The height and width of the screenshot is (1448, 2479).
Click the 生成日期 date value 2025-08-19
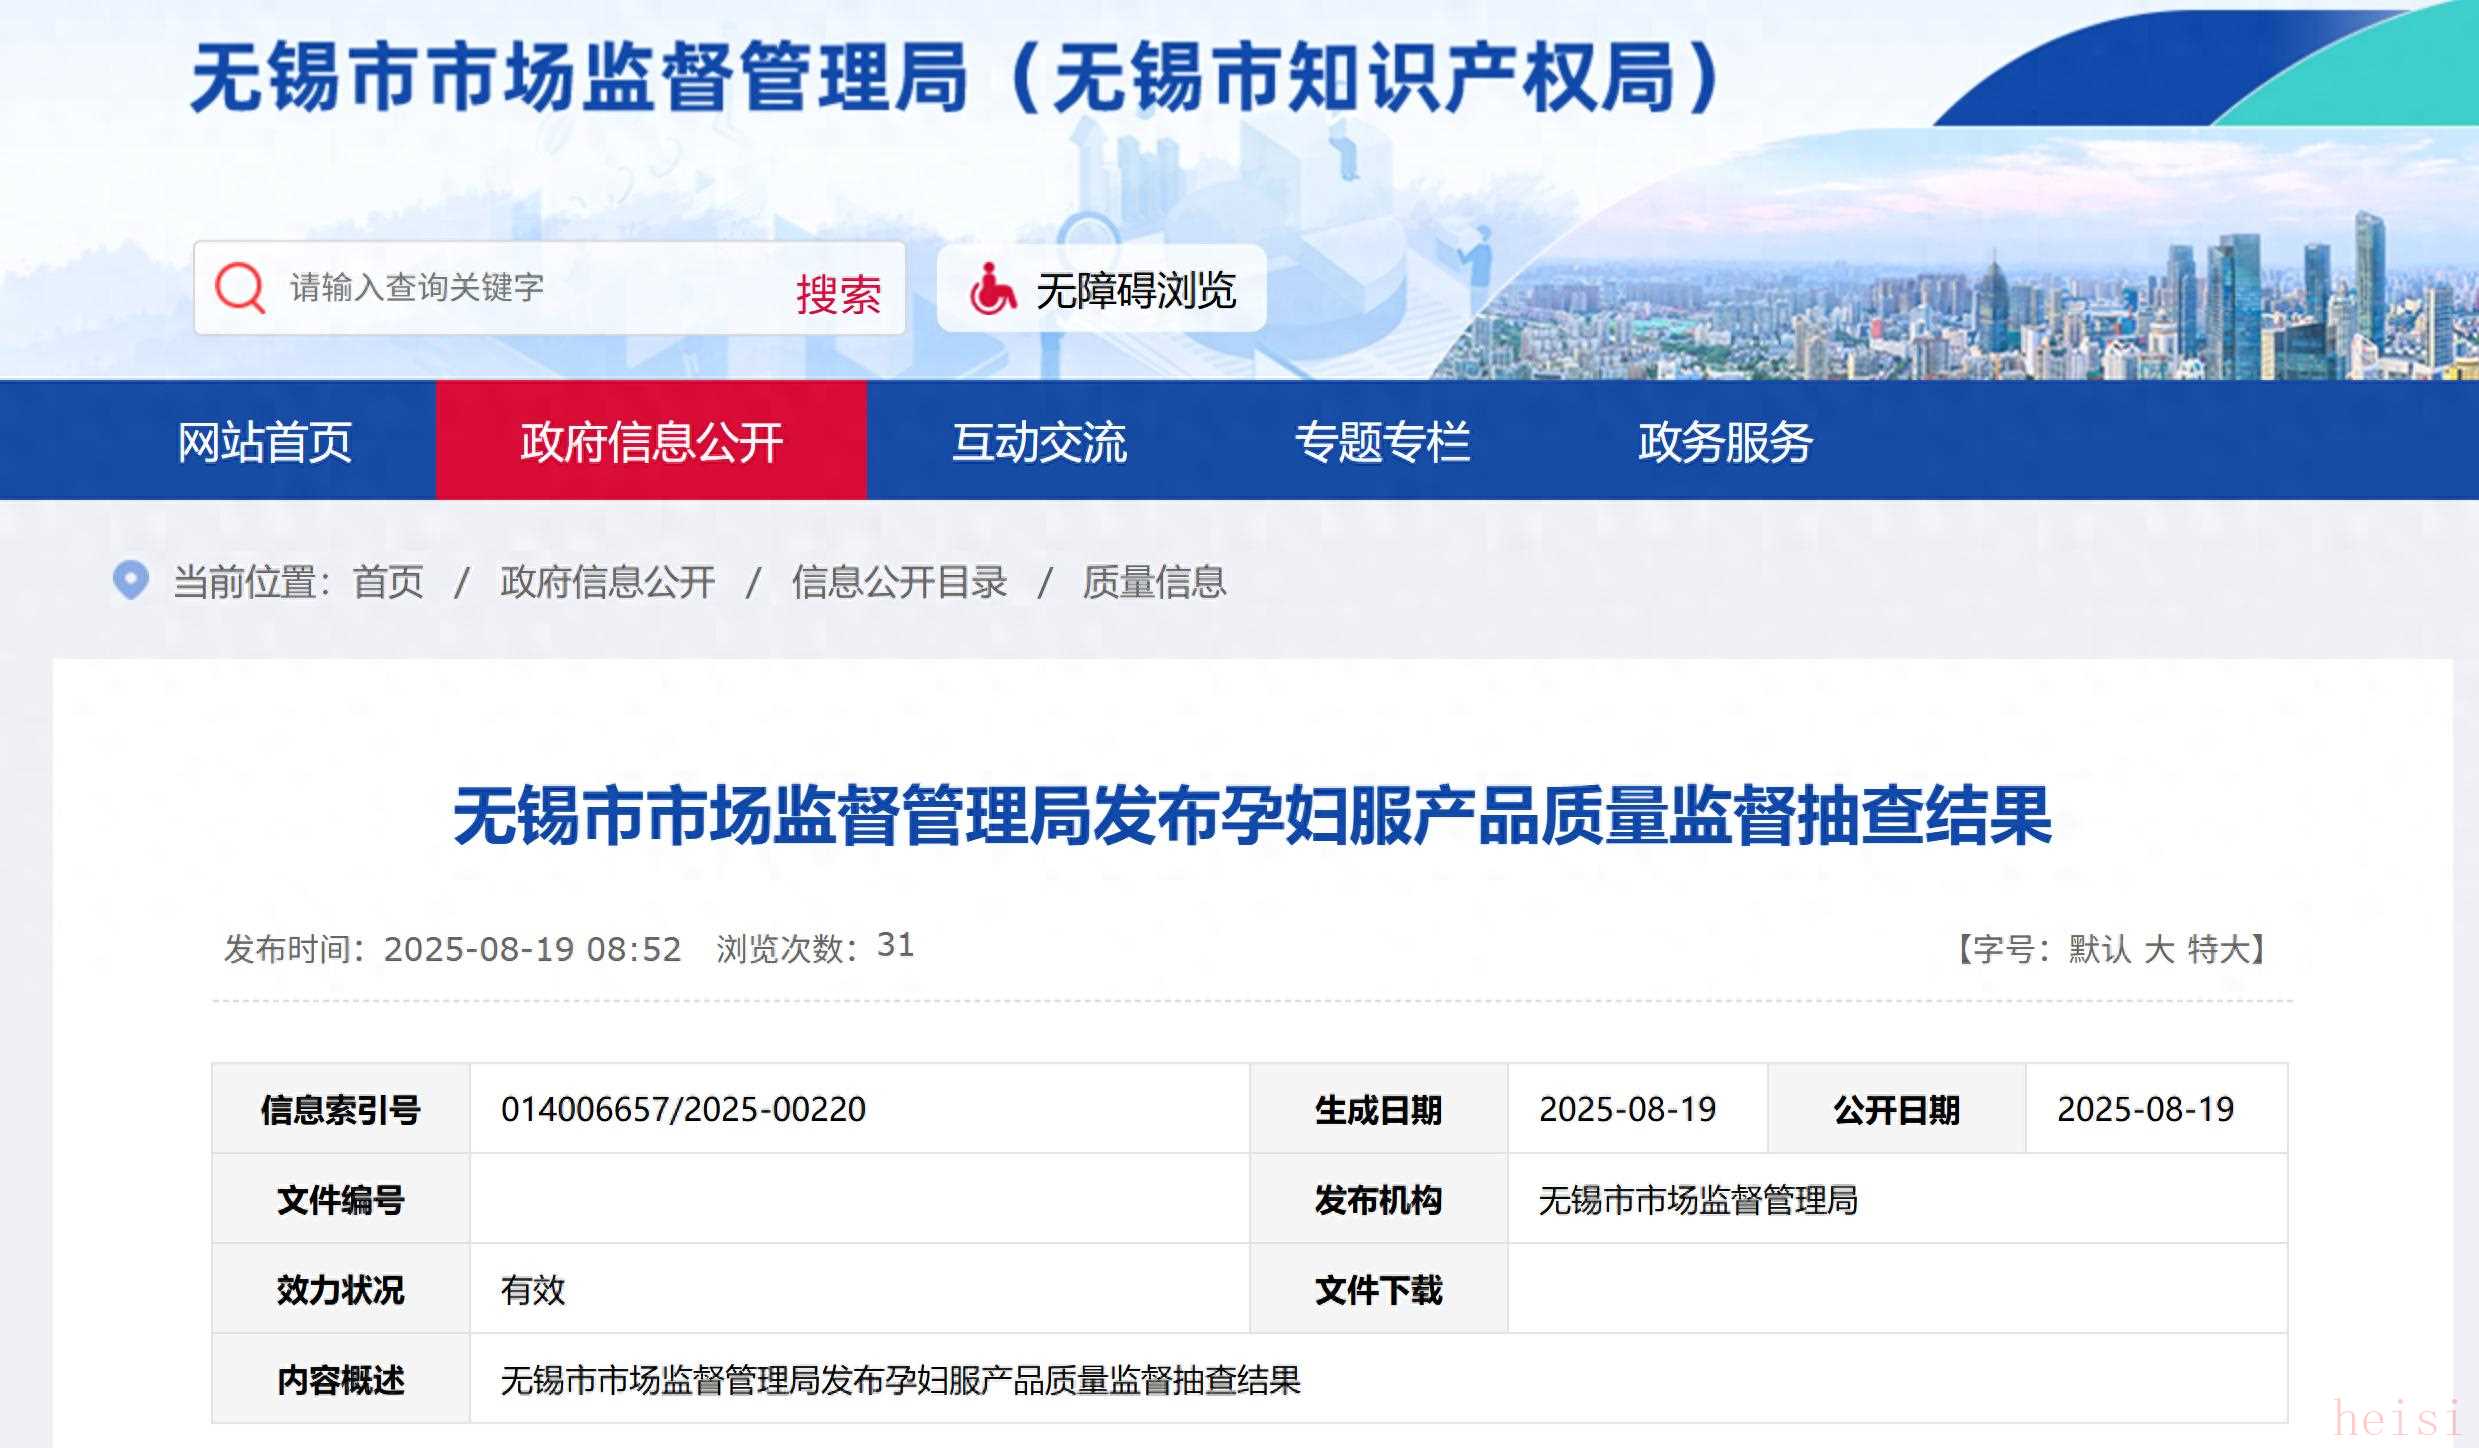point(1627,1109)
